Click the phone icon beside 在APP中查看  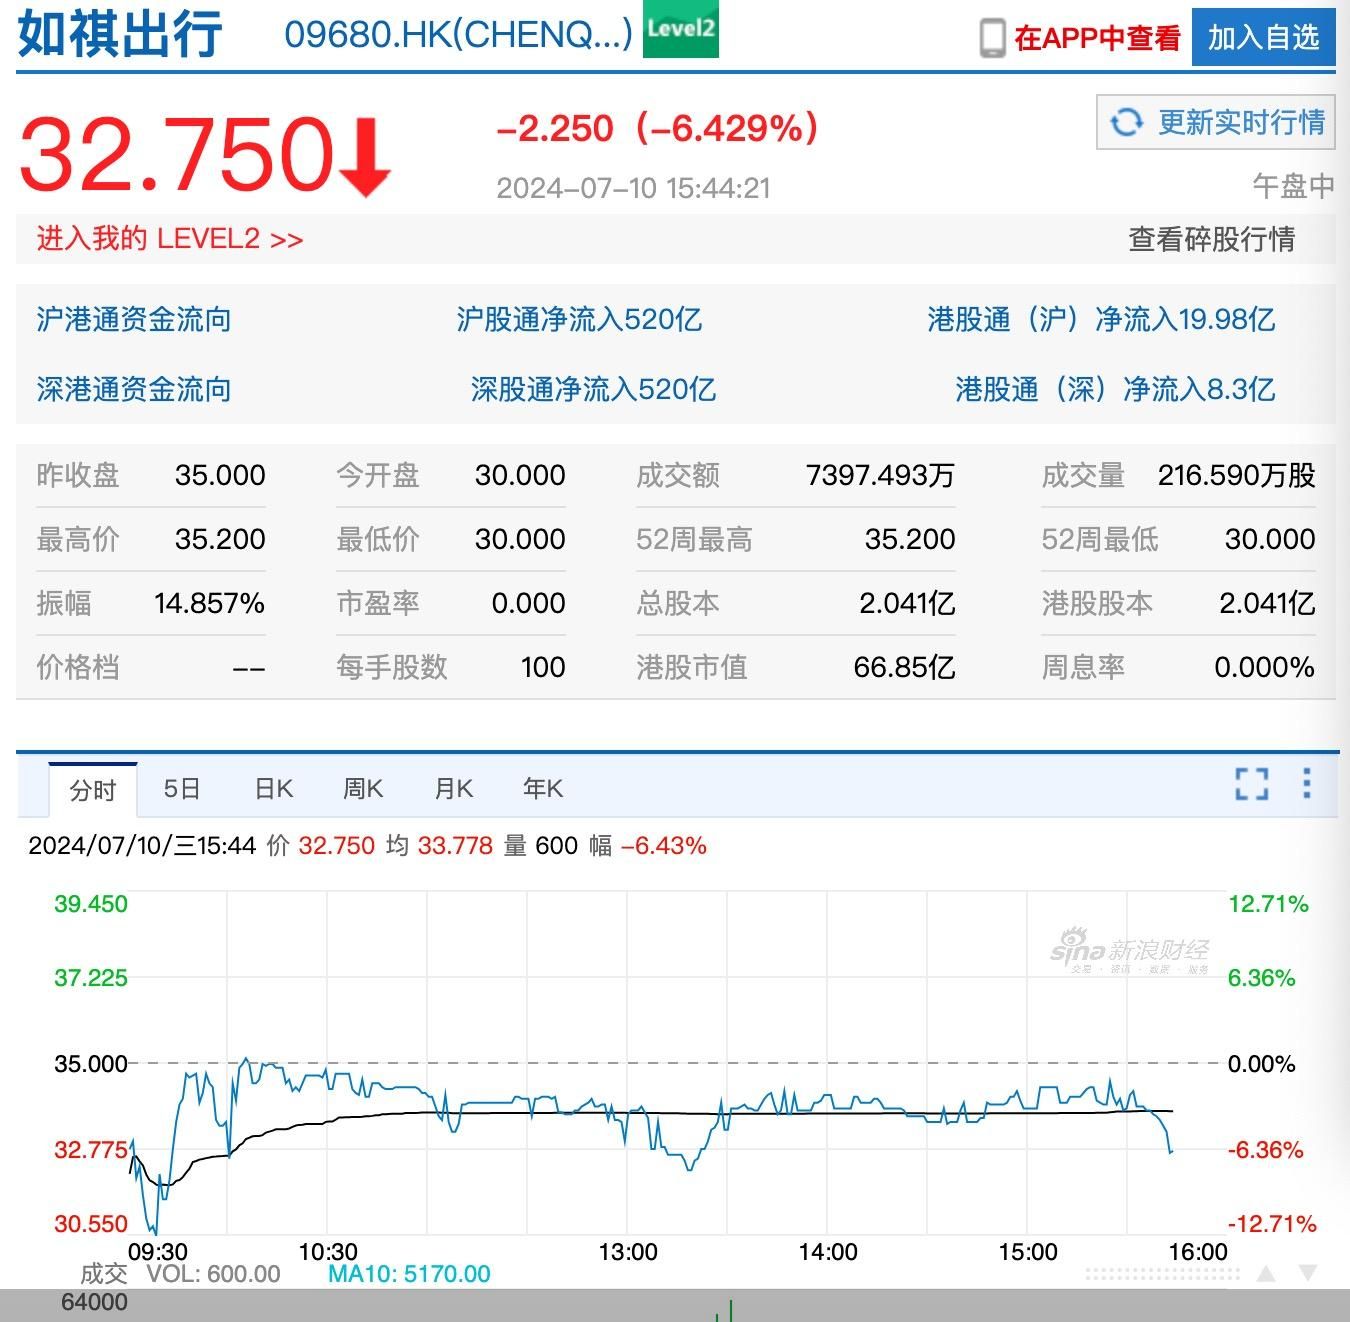tap(992, 38)
